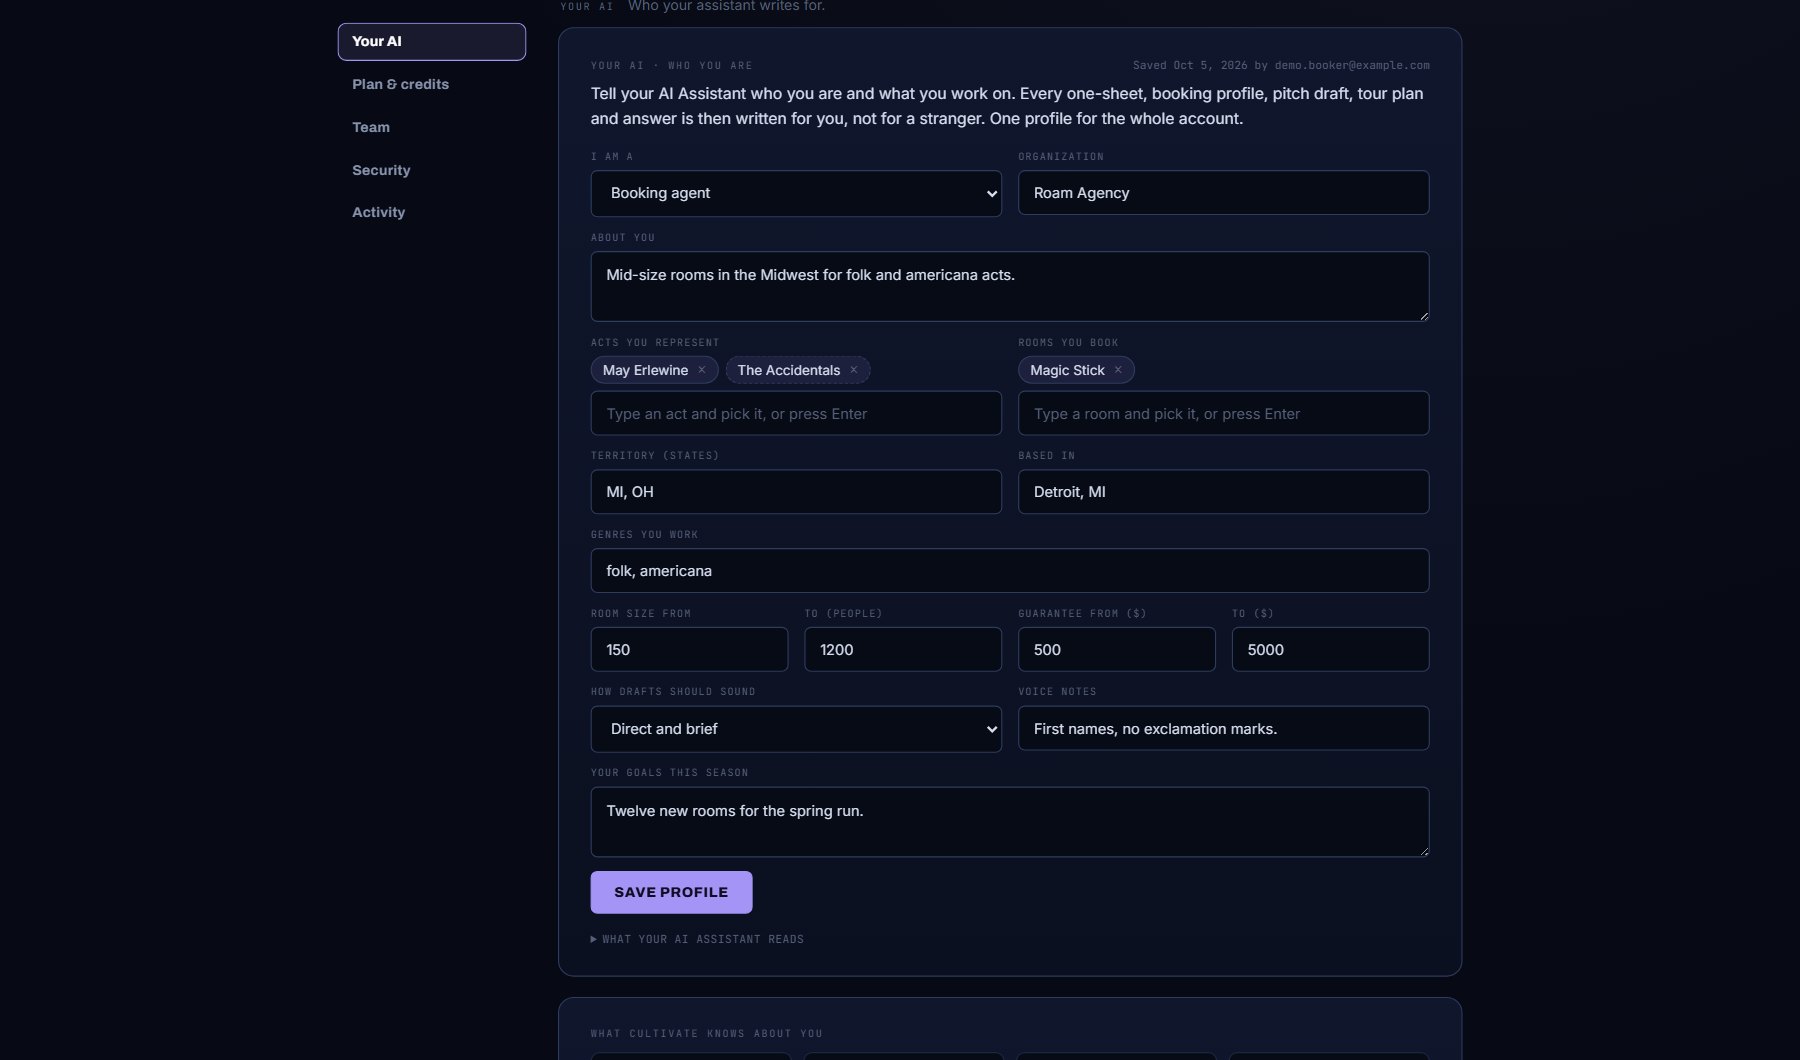Click the room name entry field
This screenshot has height=1060, width=1800.
[1223, 413]
